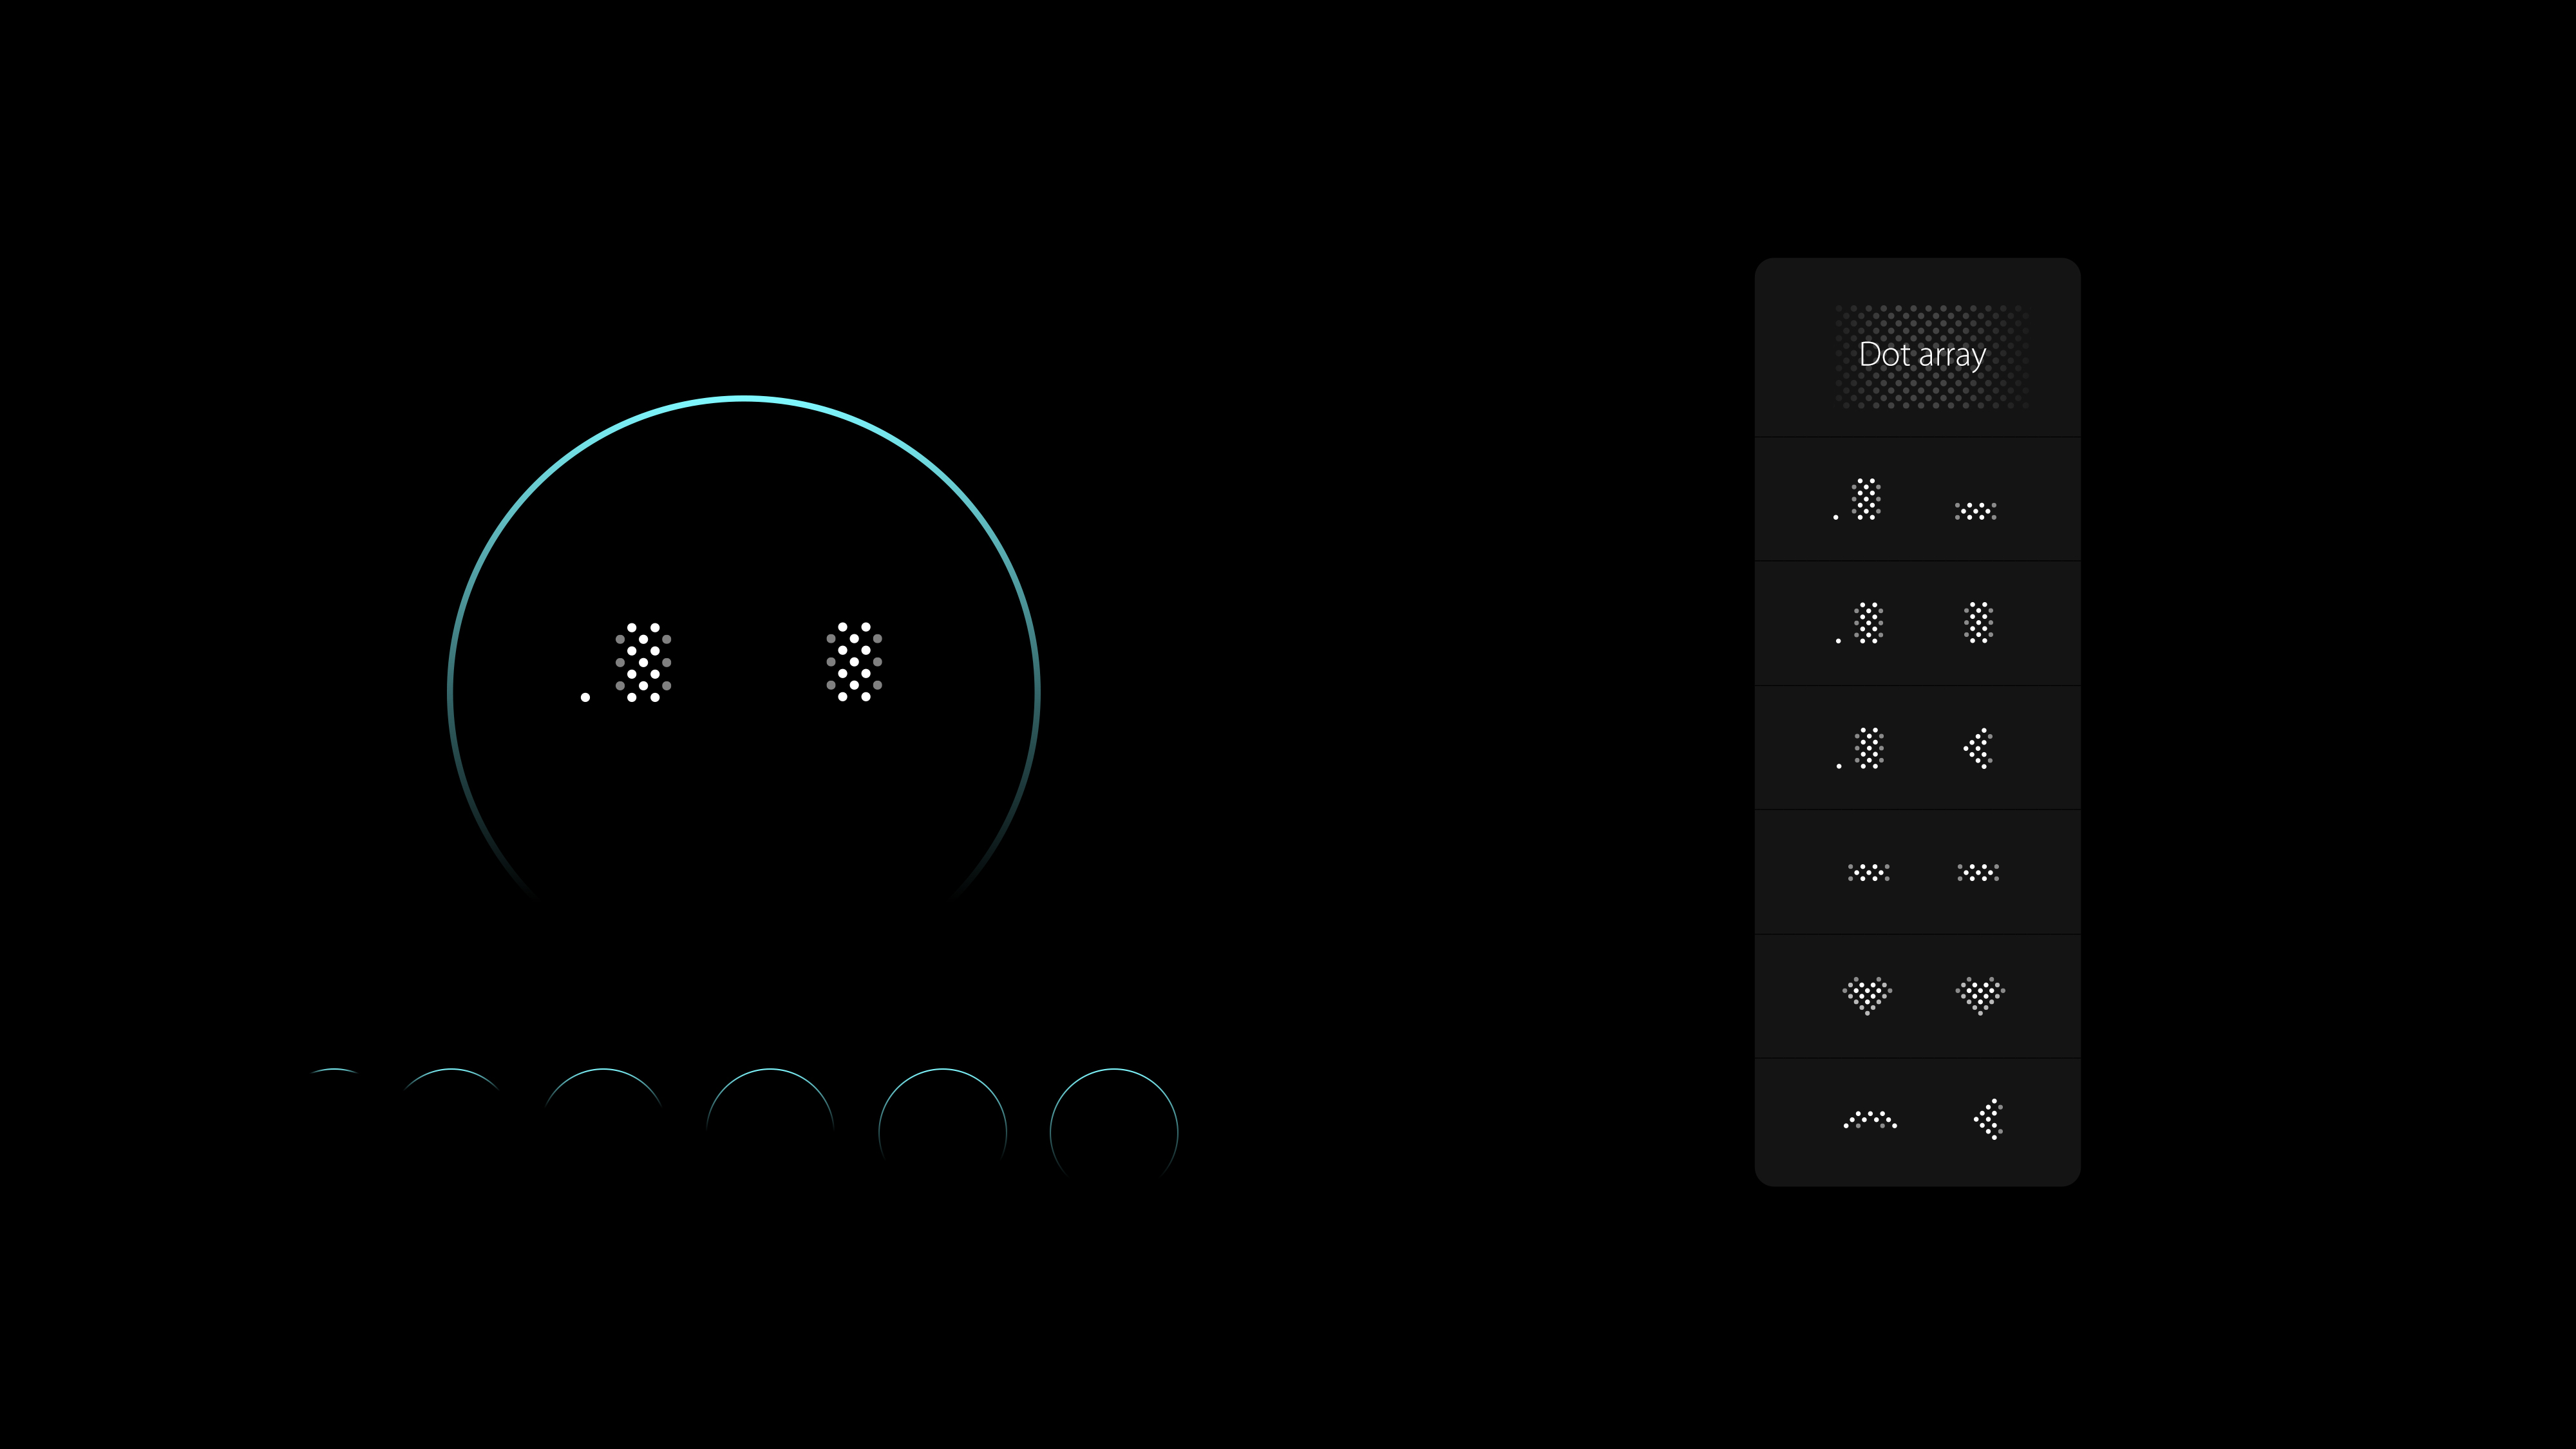The height and width of the screenshot is (1449, 2576).
Task: Select the Dot array panel header
Action: coord(1923,354)
